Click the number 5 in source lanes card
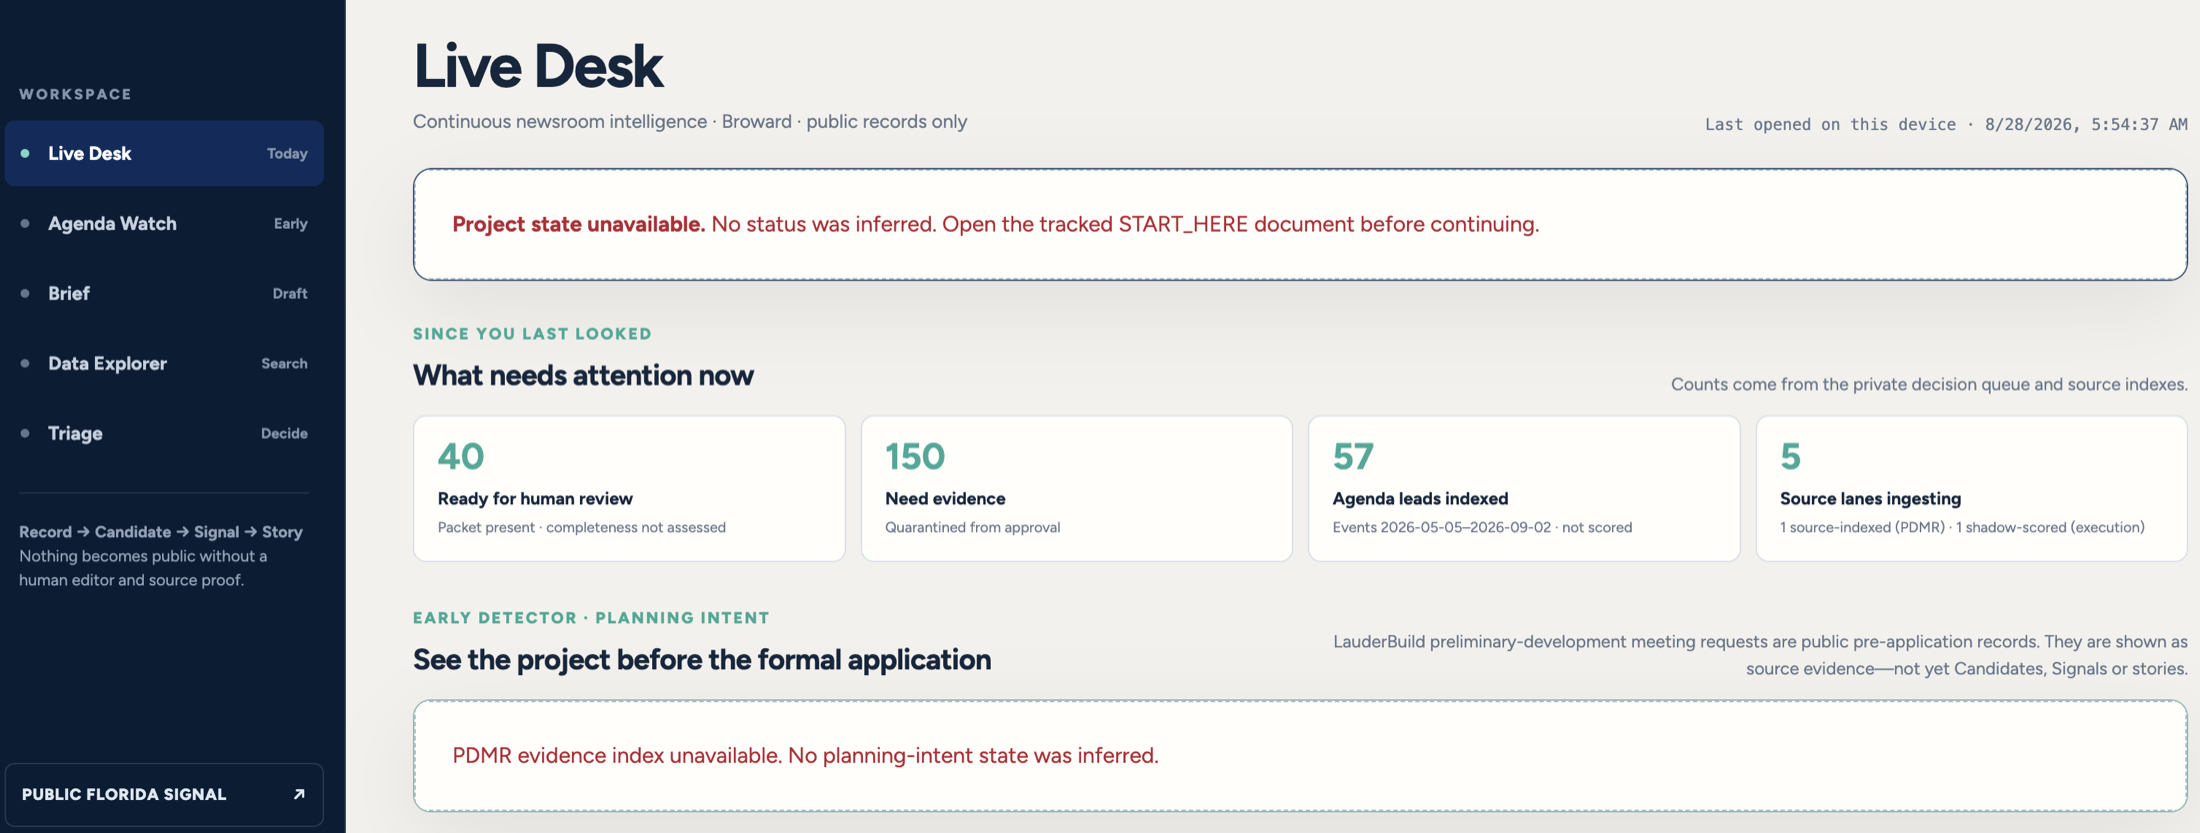Screen dimensions: 2200x833 [x=1790, y=456]
